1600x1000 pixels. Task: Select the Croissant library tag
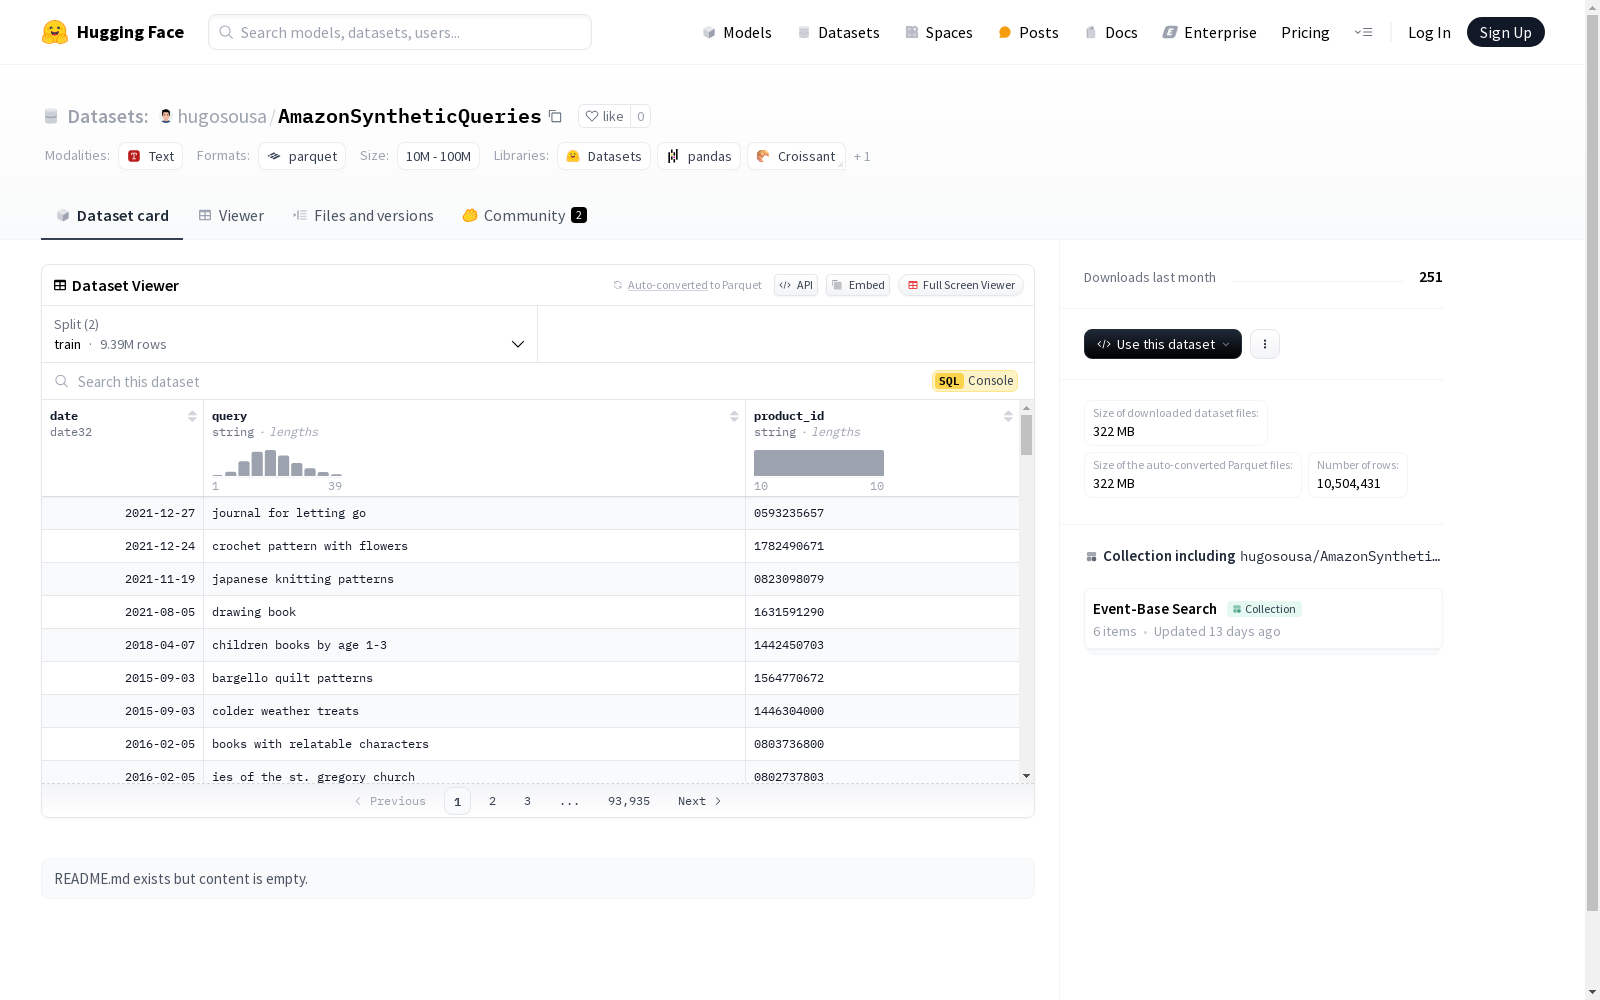796,156
